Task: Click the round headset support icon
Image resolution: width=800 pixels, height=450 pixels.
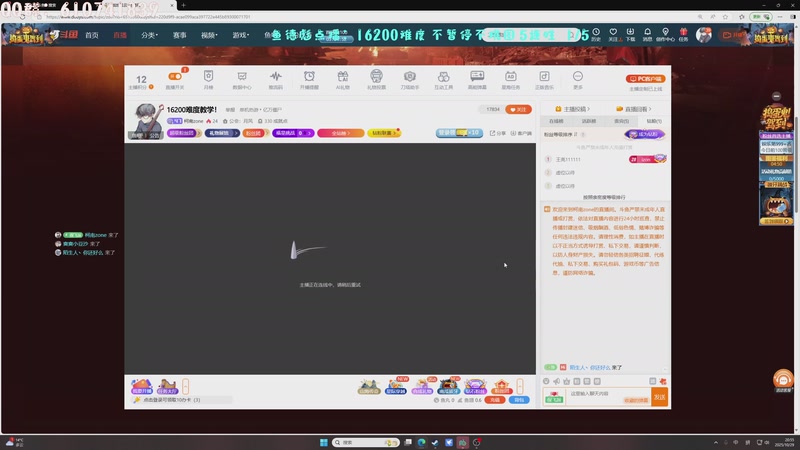Action: coord(783,379)
